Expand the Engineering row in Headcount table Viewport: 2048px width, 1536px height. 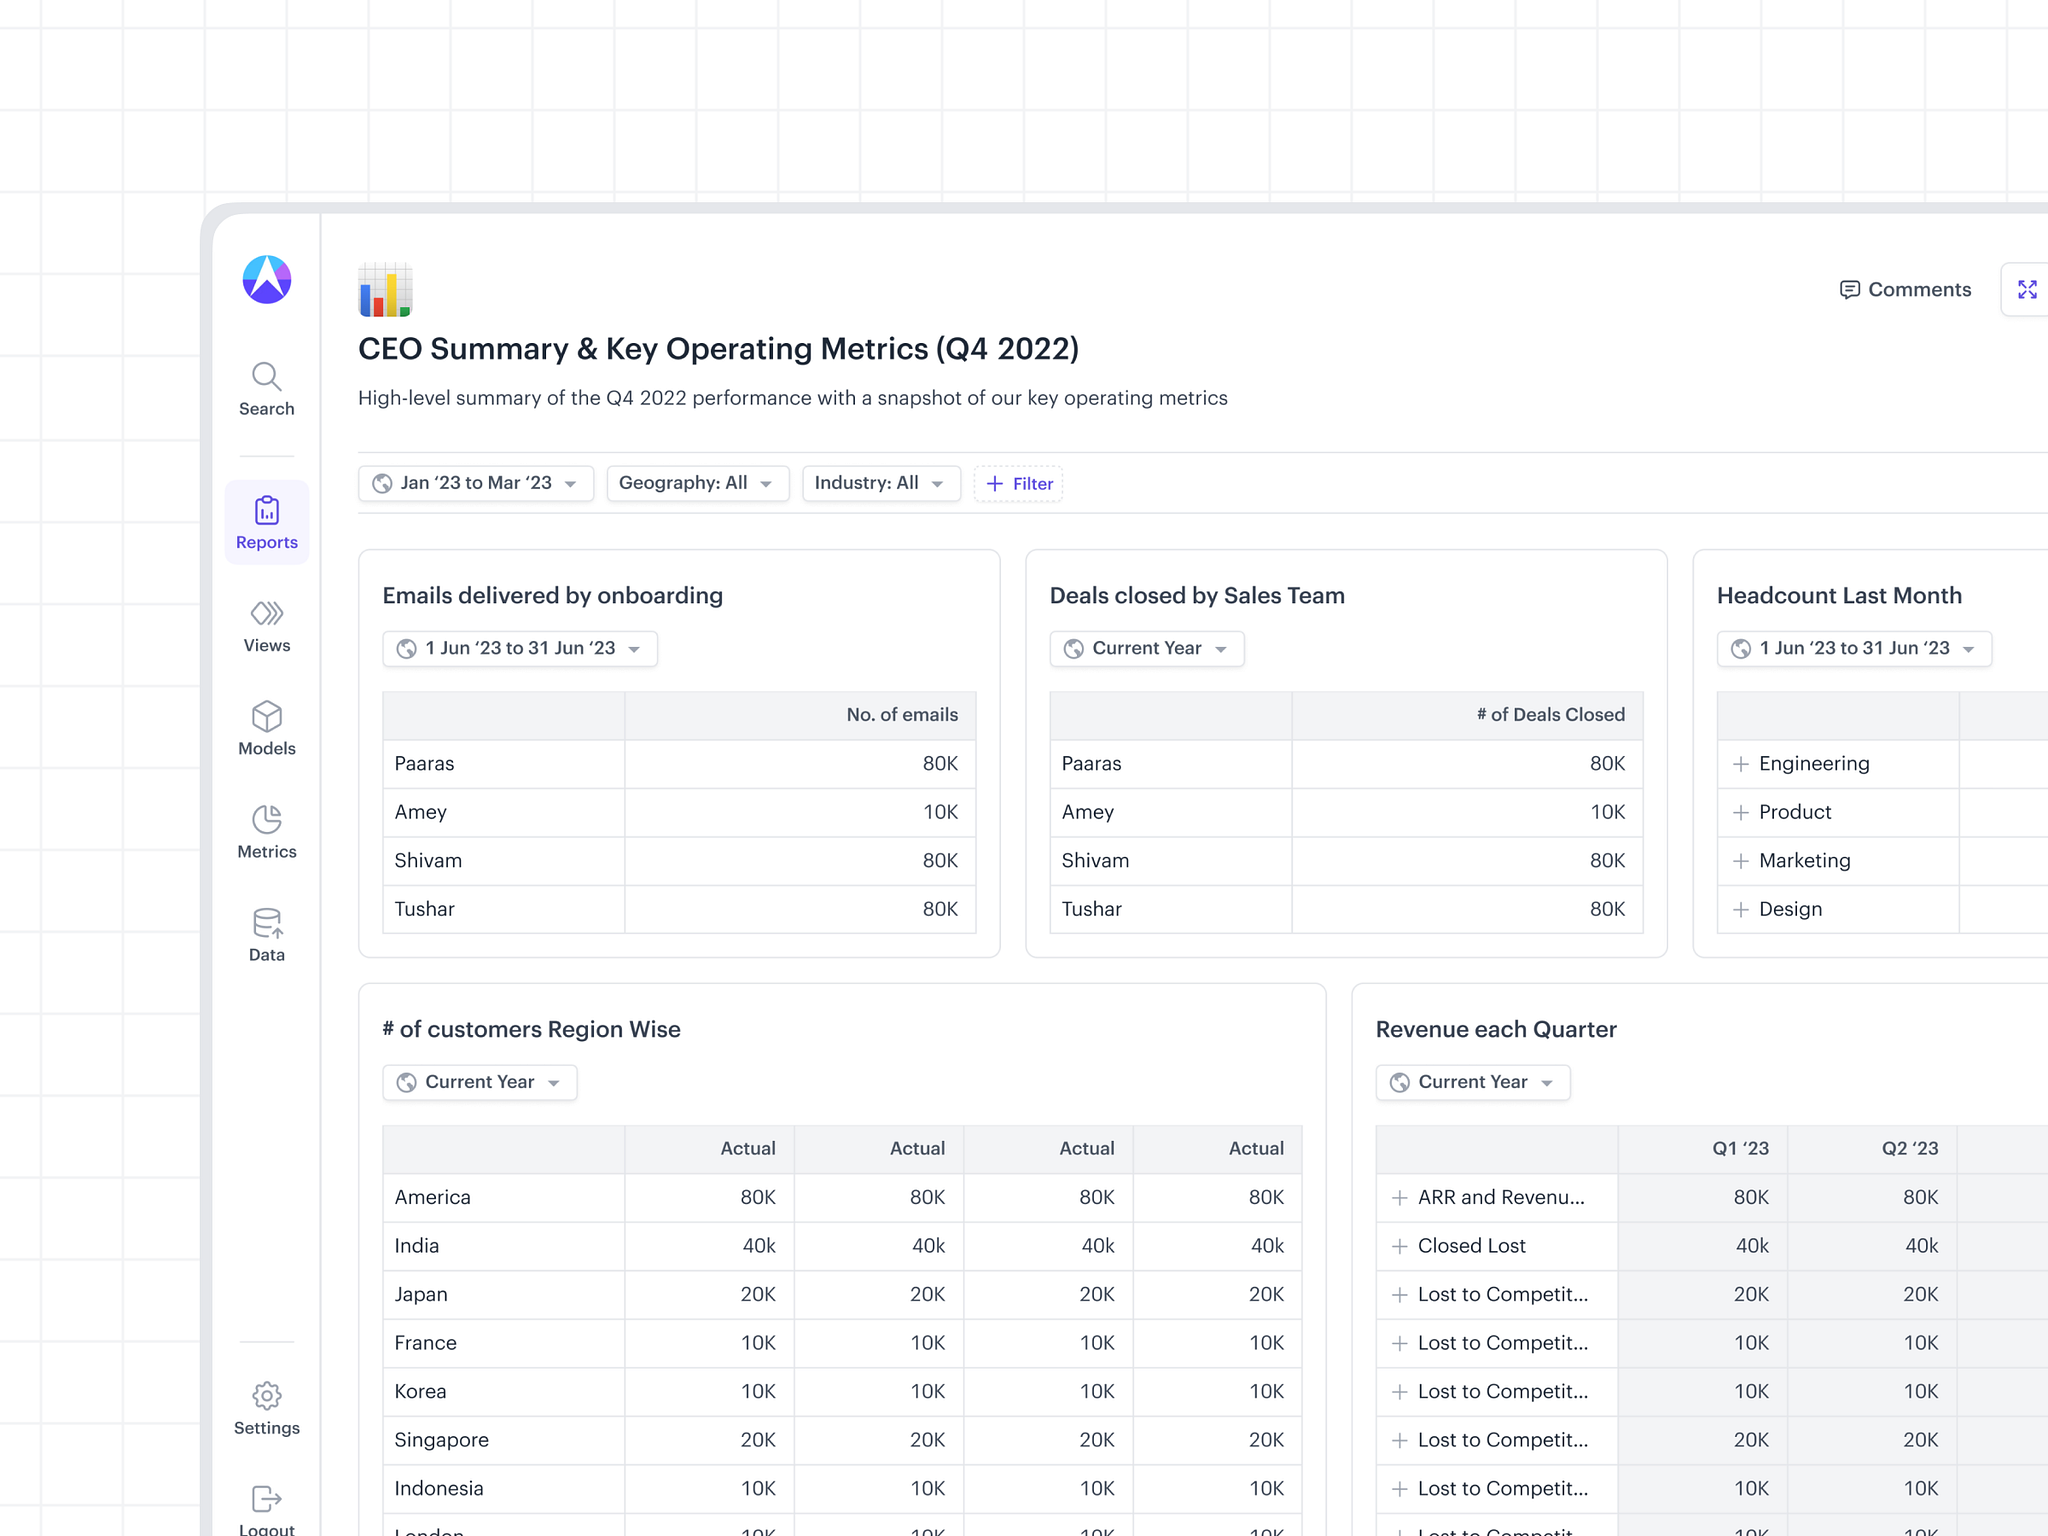pyautogui.click(x=1740, y=763)
